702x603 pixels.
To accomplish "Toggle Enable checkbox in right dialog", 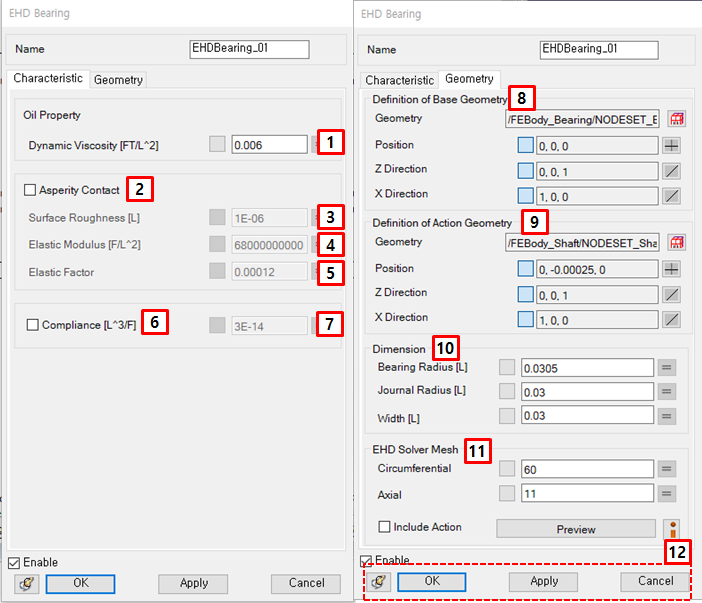I will click(366, 561).
